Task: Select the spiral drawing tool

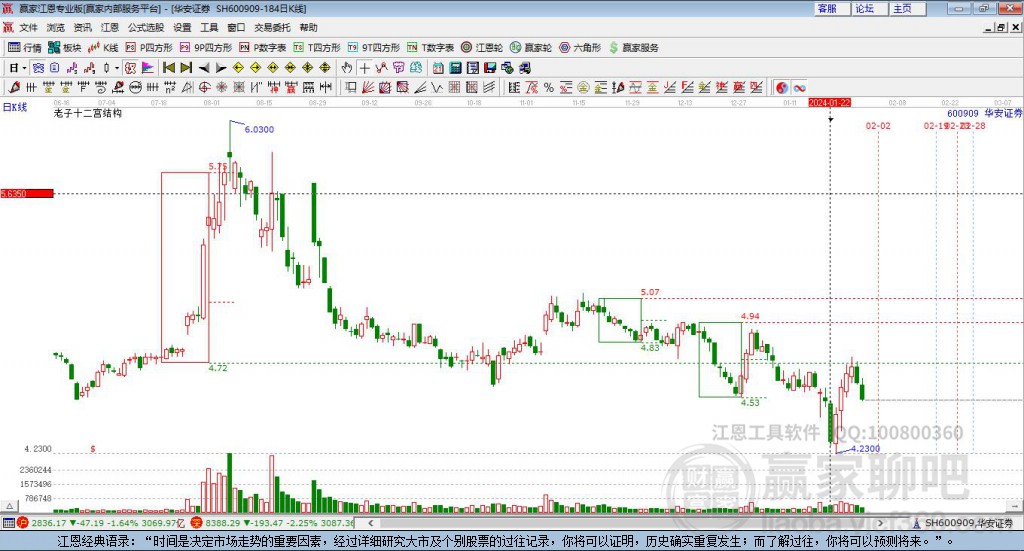Action: point(101,87)
